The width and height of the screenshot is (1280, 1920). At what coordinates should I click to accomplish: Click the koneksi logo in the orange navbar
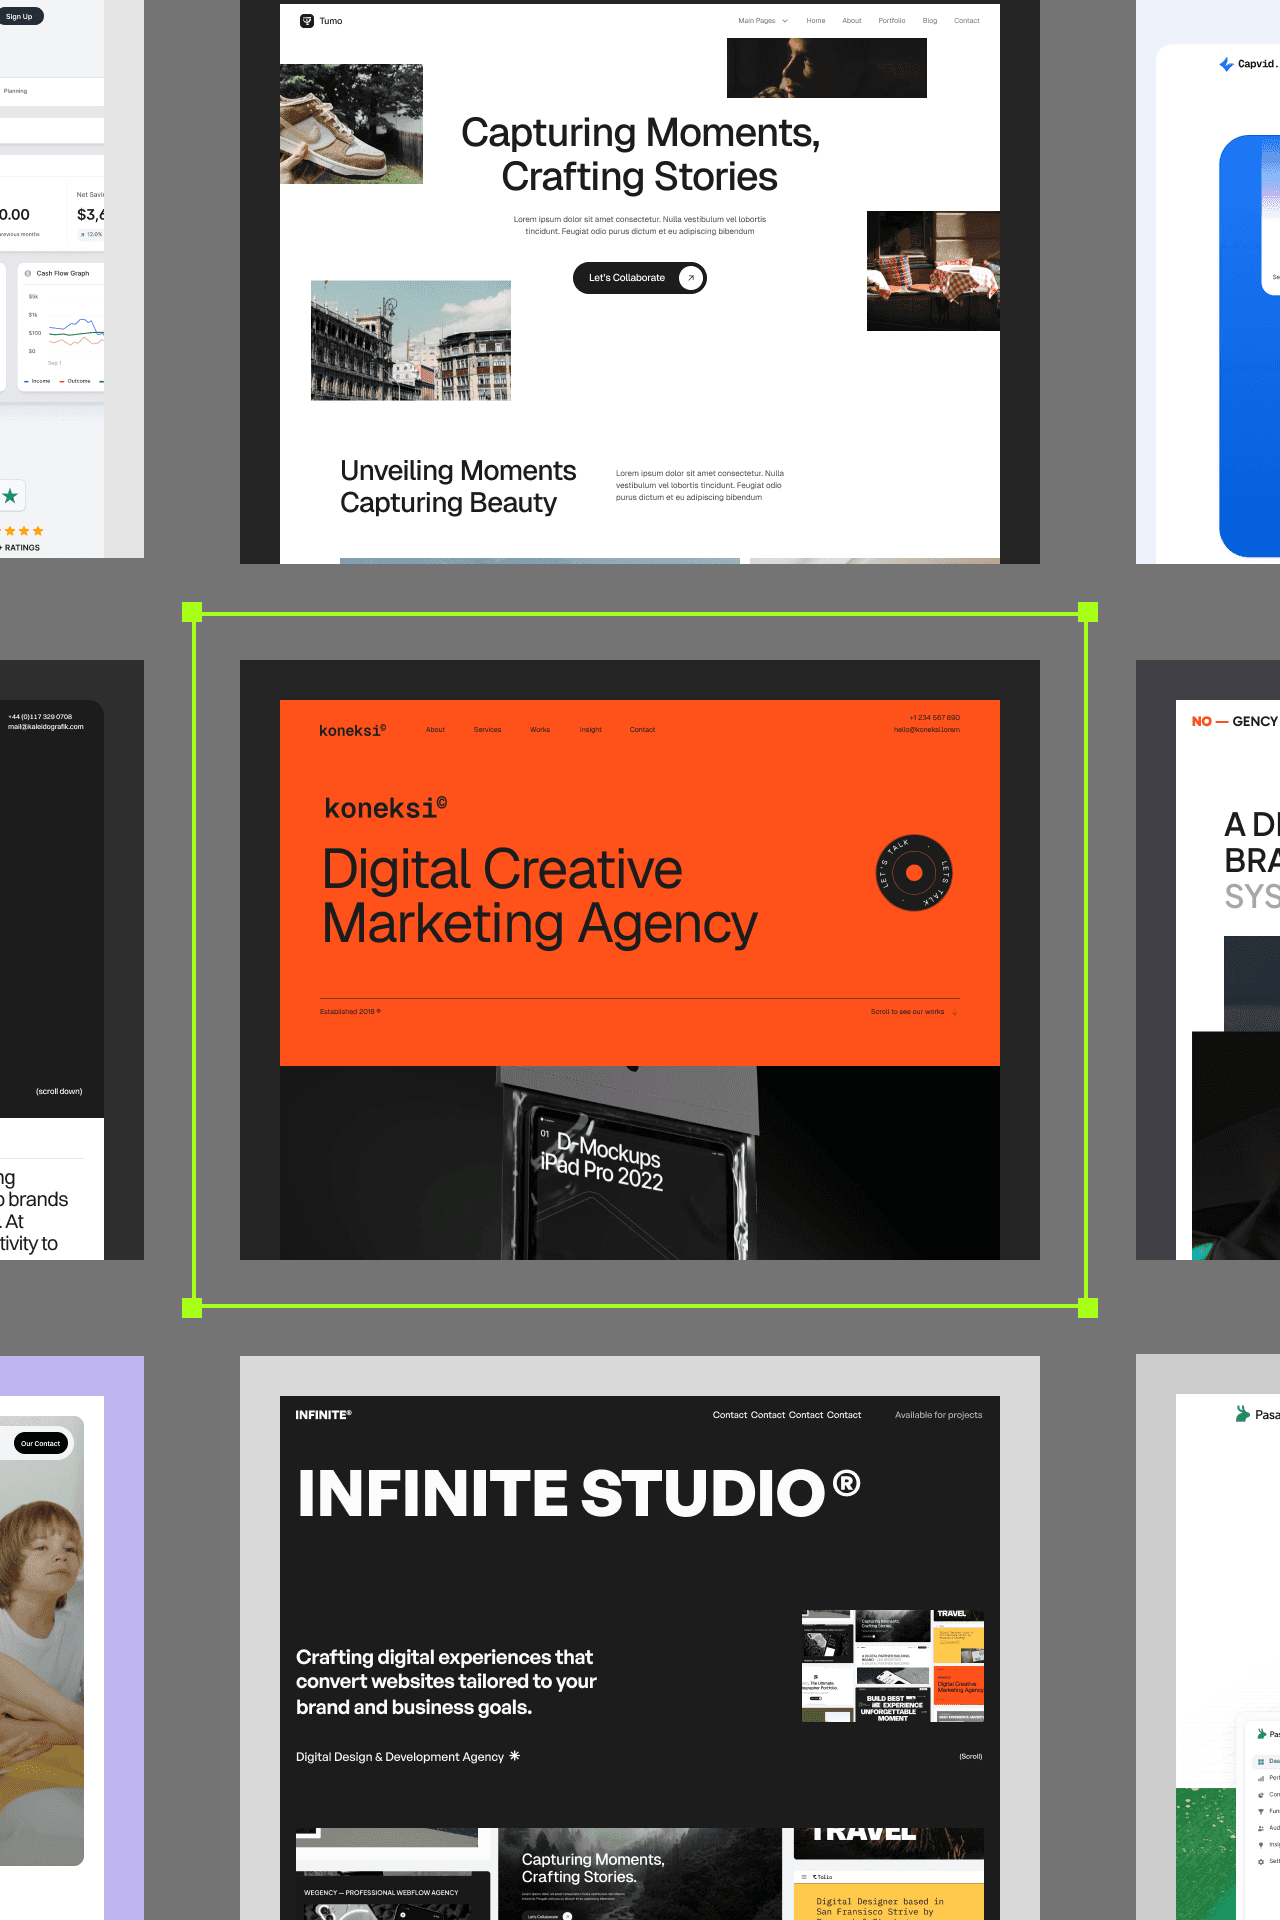pyautogui.click(x=352, y=730)
